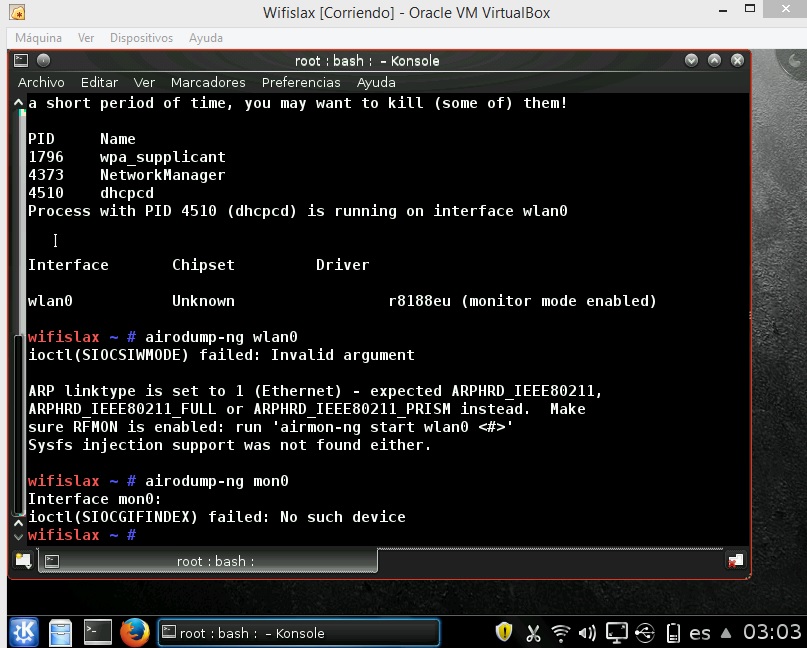
Task: Click PID '1796' in the process list
Action: (x=46, y=157)
